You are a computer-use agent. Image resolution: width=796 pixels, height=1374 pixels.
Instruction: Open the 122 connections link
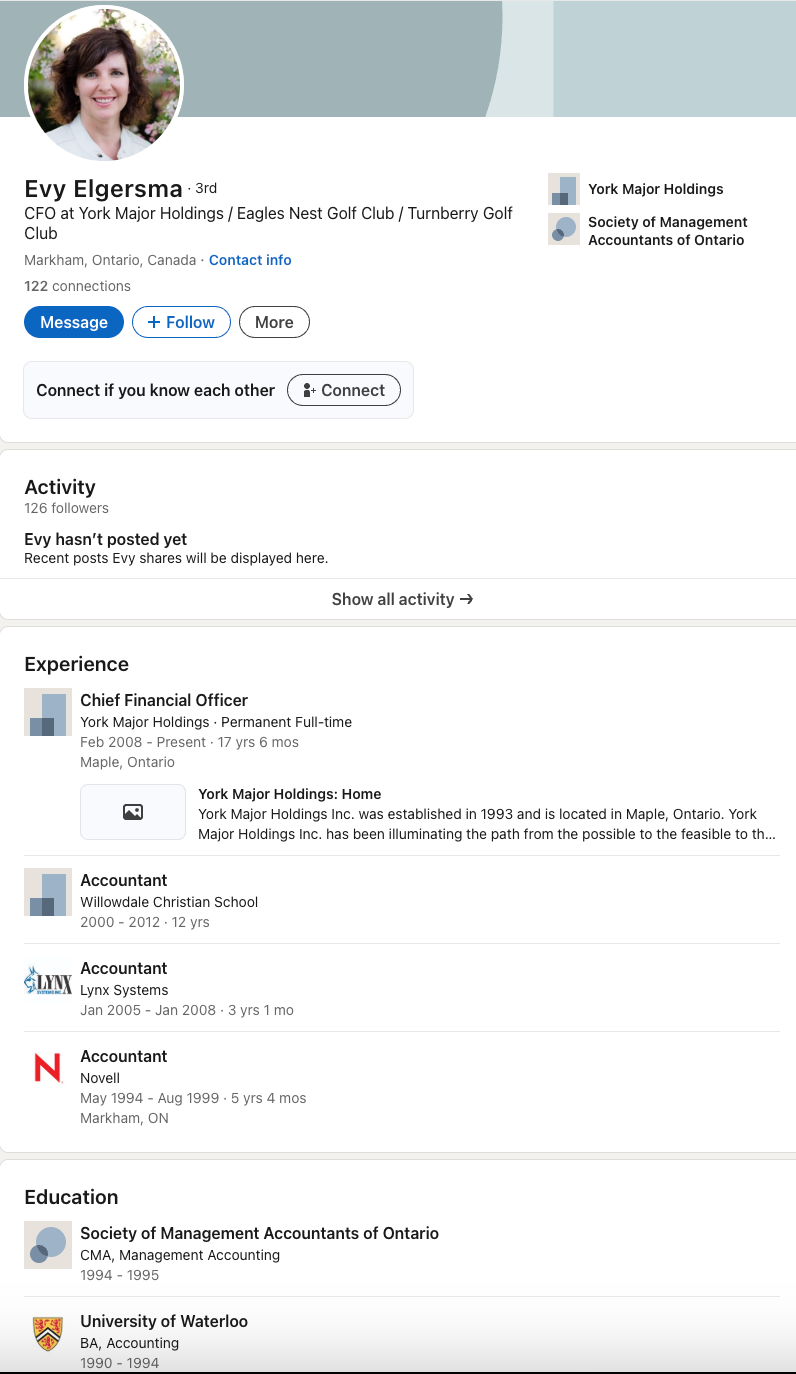[77, 286]
